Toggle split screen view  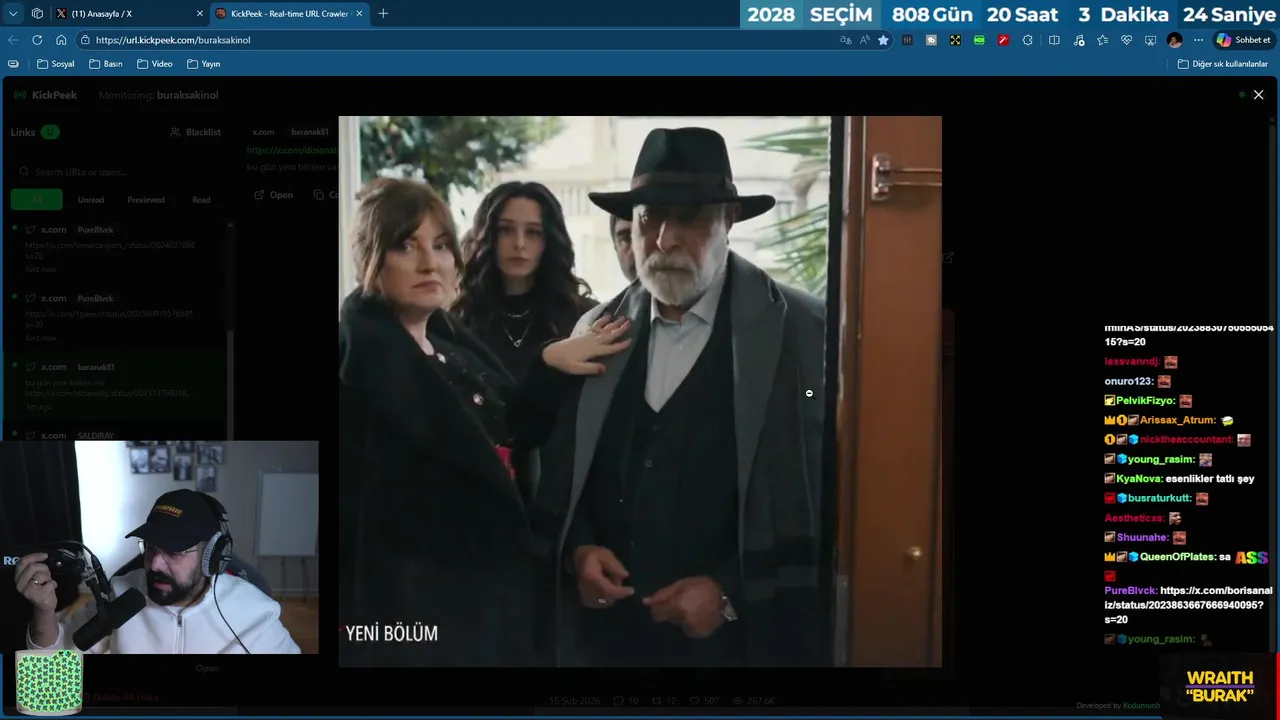(1054, 40)
